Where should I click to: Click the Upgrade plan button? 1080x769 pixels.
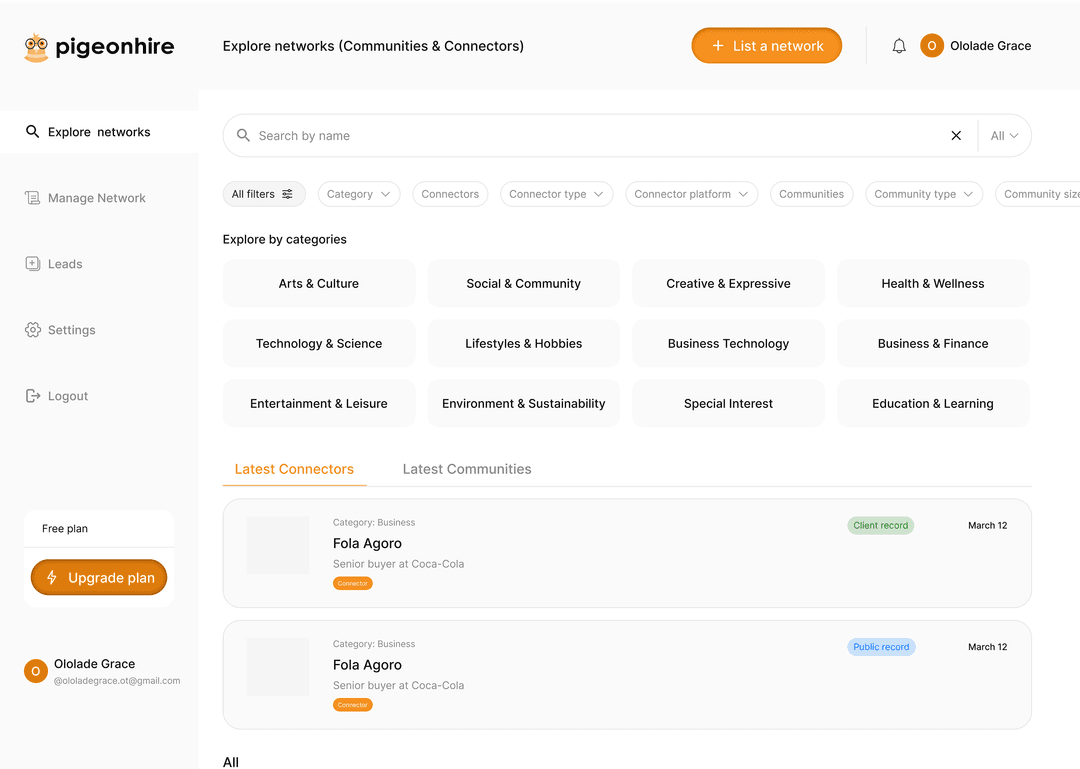click(99, 578)
